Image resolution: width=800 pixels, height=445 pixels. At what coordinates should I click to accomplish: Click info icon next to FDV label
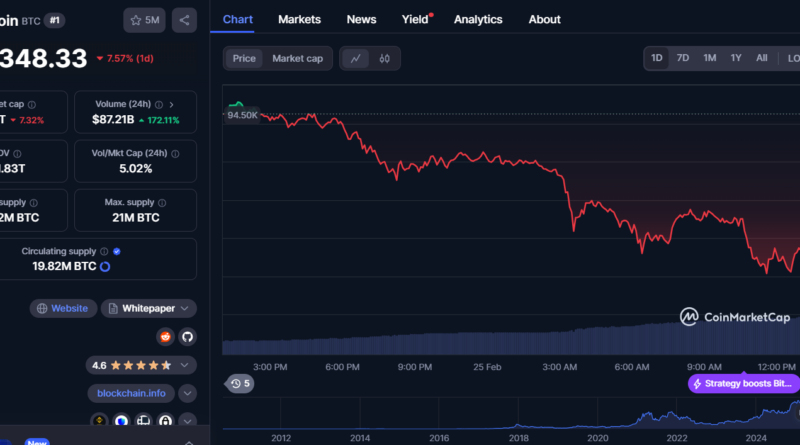(x=17, y=154)
